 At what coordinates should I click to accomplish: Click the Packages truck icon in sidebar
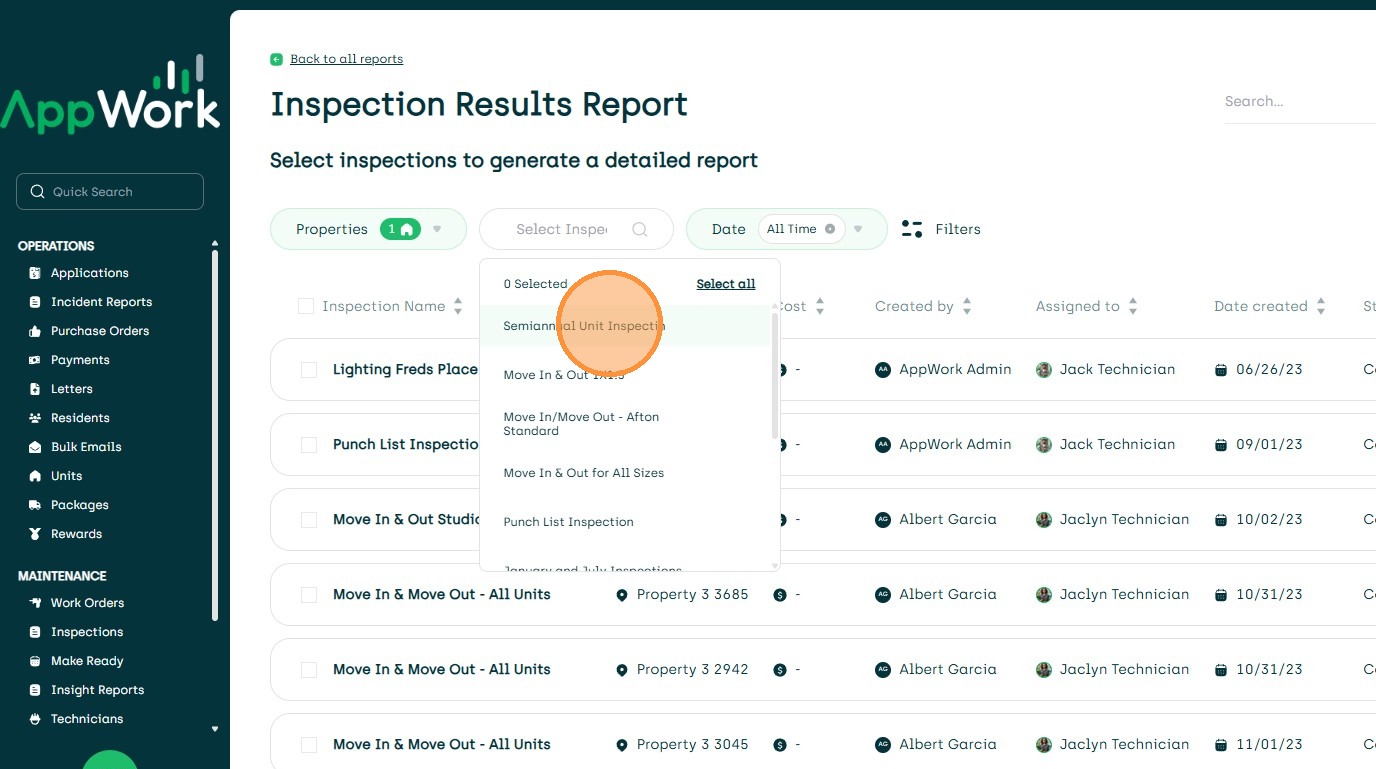pos(36,505)
